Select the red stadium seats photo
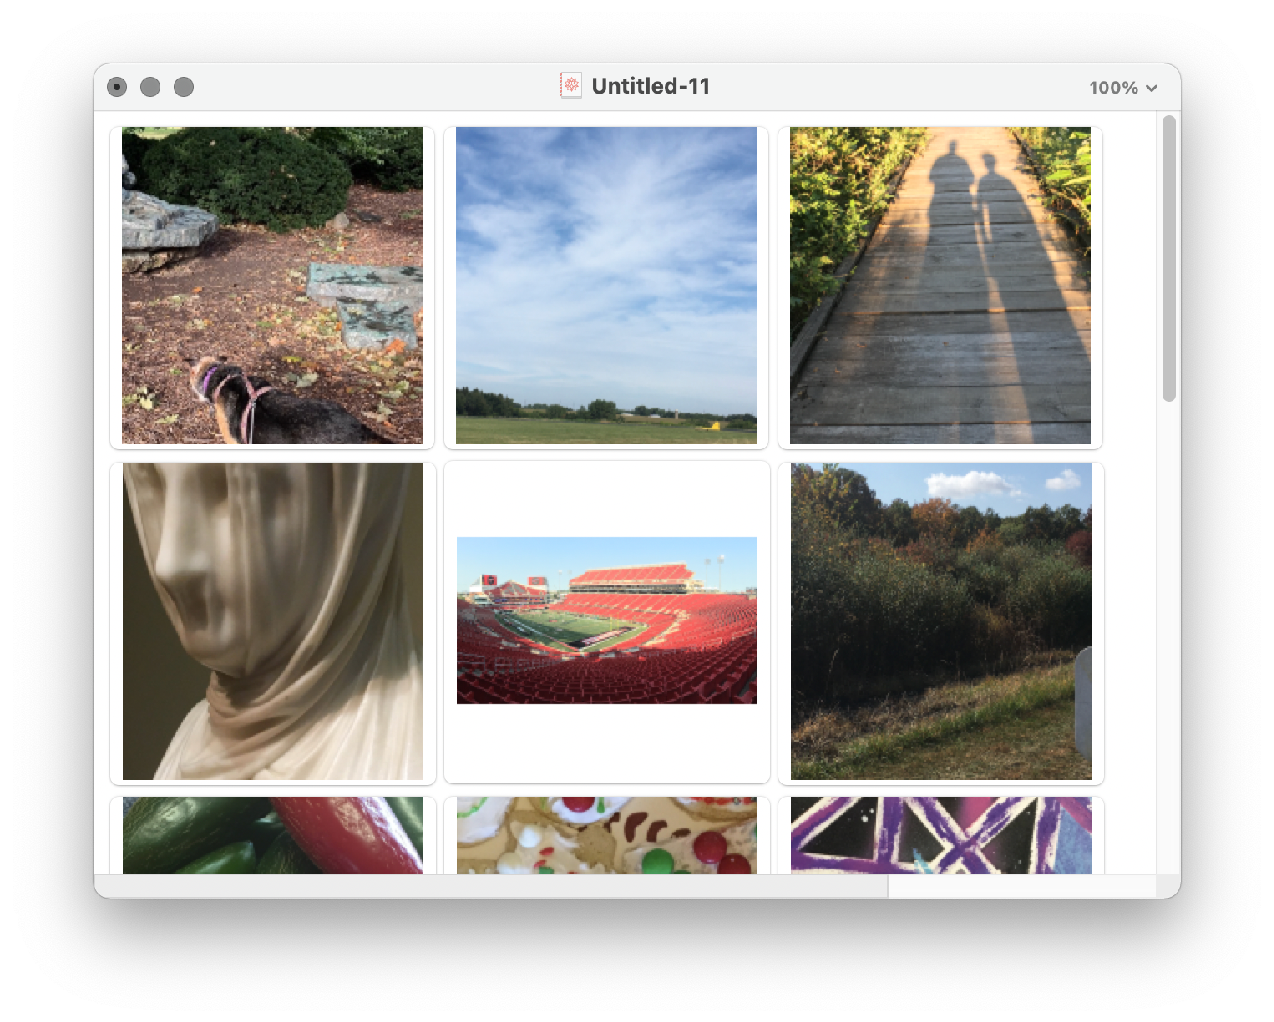This screenshot has height=1022, width=1274. [x=606, y=620]
